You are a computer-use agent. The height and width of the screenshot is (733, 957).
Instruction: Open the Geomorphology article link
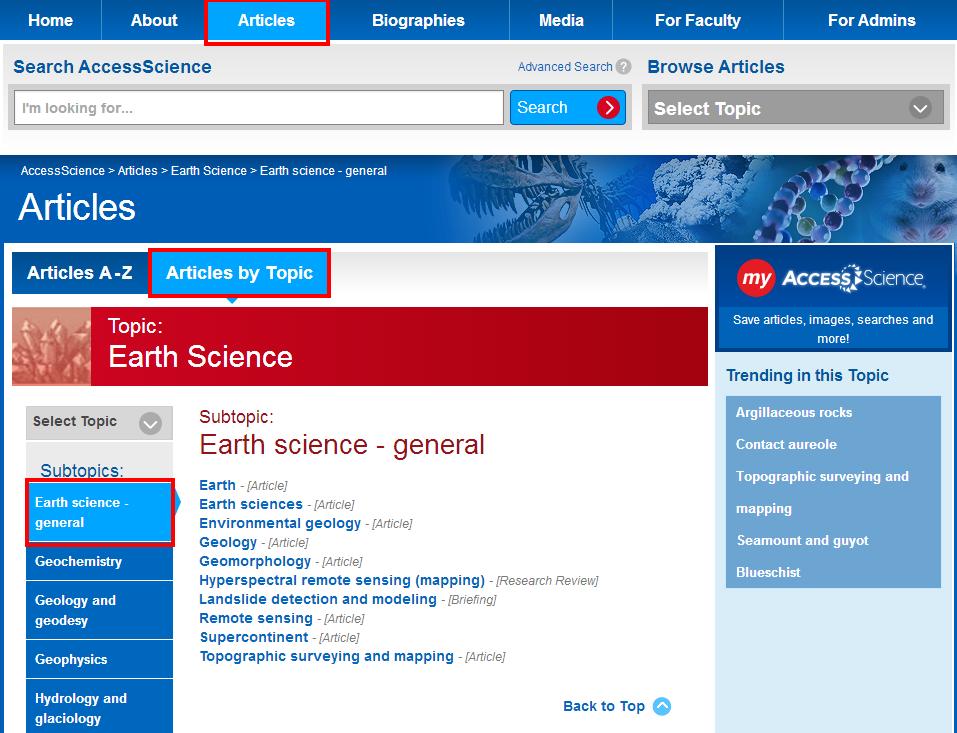(x=255, y=561)
